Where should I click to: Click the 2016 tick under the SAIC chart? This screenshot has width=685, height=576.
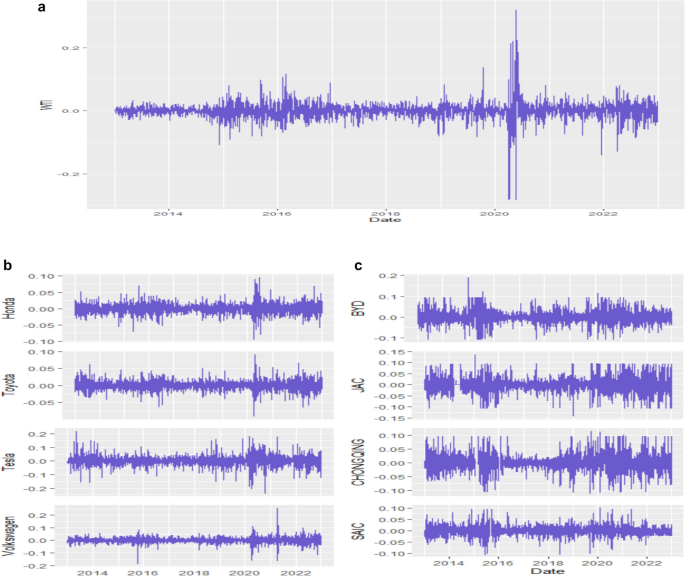coord(498,563)
